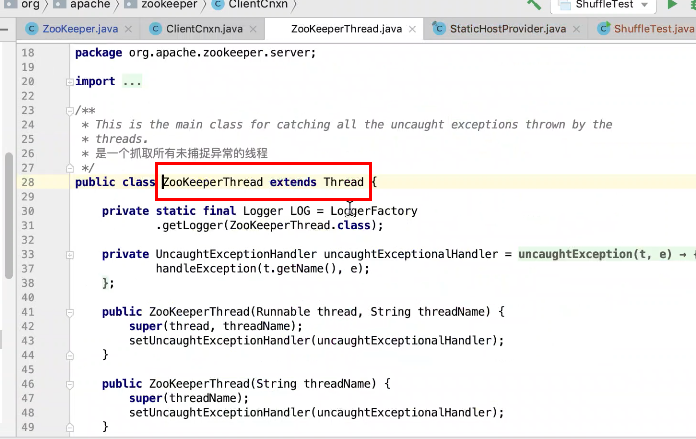Screen dimensions: 696x439
Task: Click line number 28 in the gutter
Action: (x=28, y=182)
